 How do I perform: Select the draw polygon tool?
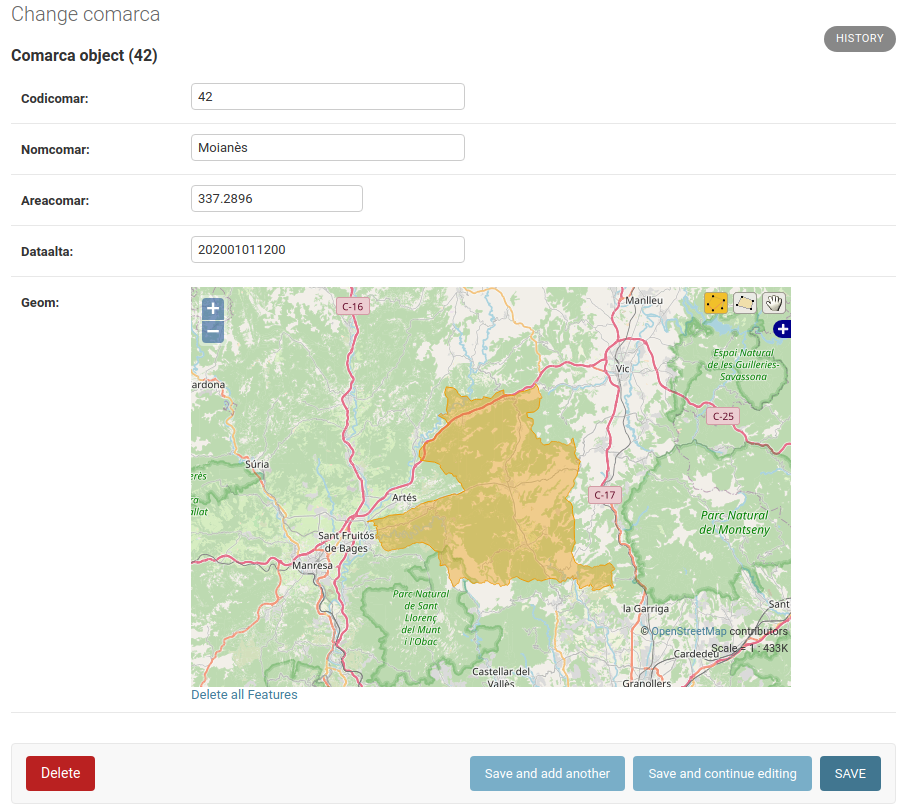tap(744, 303)
